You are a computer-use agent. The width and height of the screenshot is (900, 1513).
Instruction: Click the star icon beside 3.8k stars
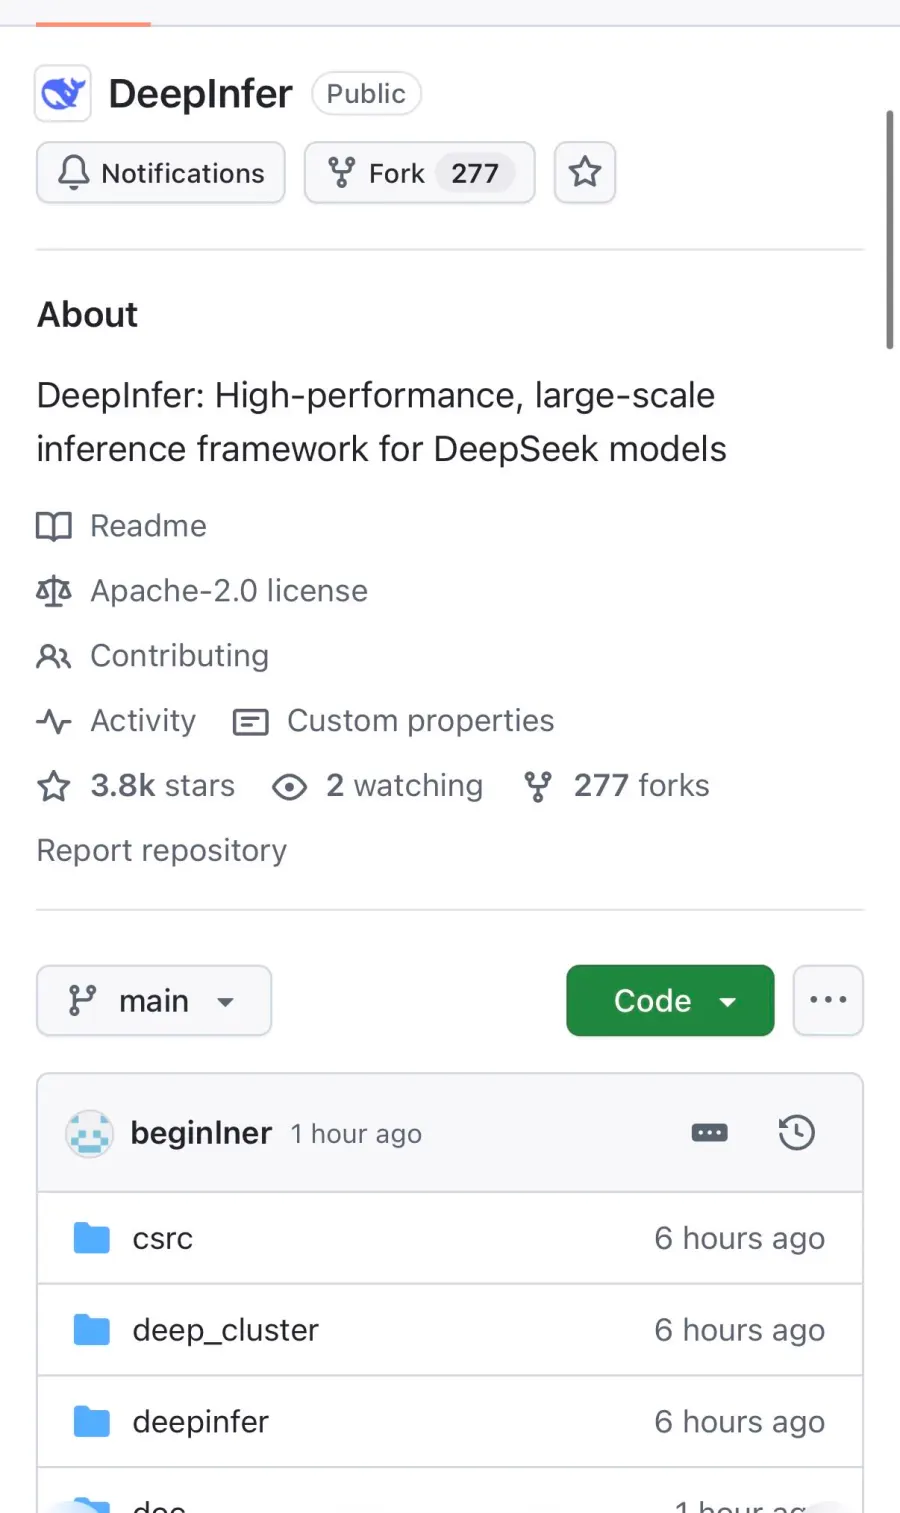coord(54,786)
